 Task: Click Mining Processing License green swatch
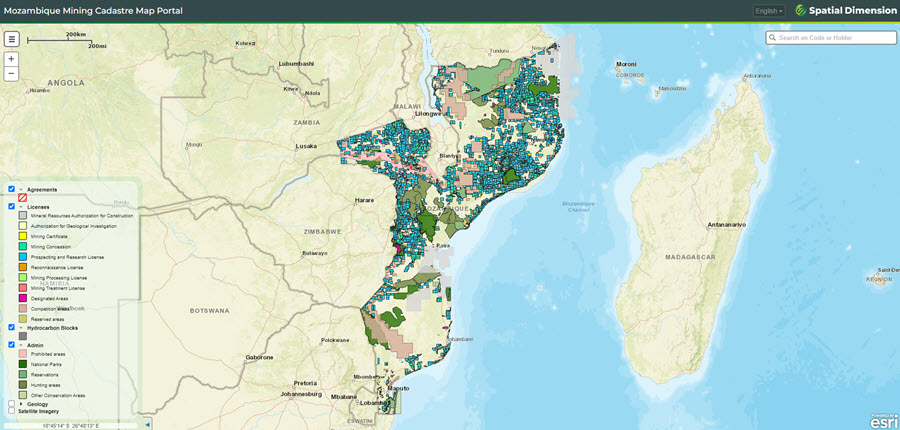pos(22,277)
